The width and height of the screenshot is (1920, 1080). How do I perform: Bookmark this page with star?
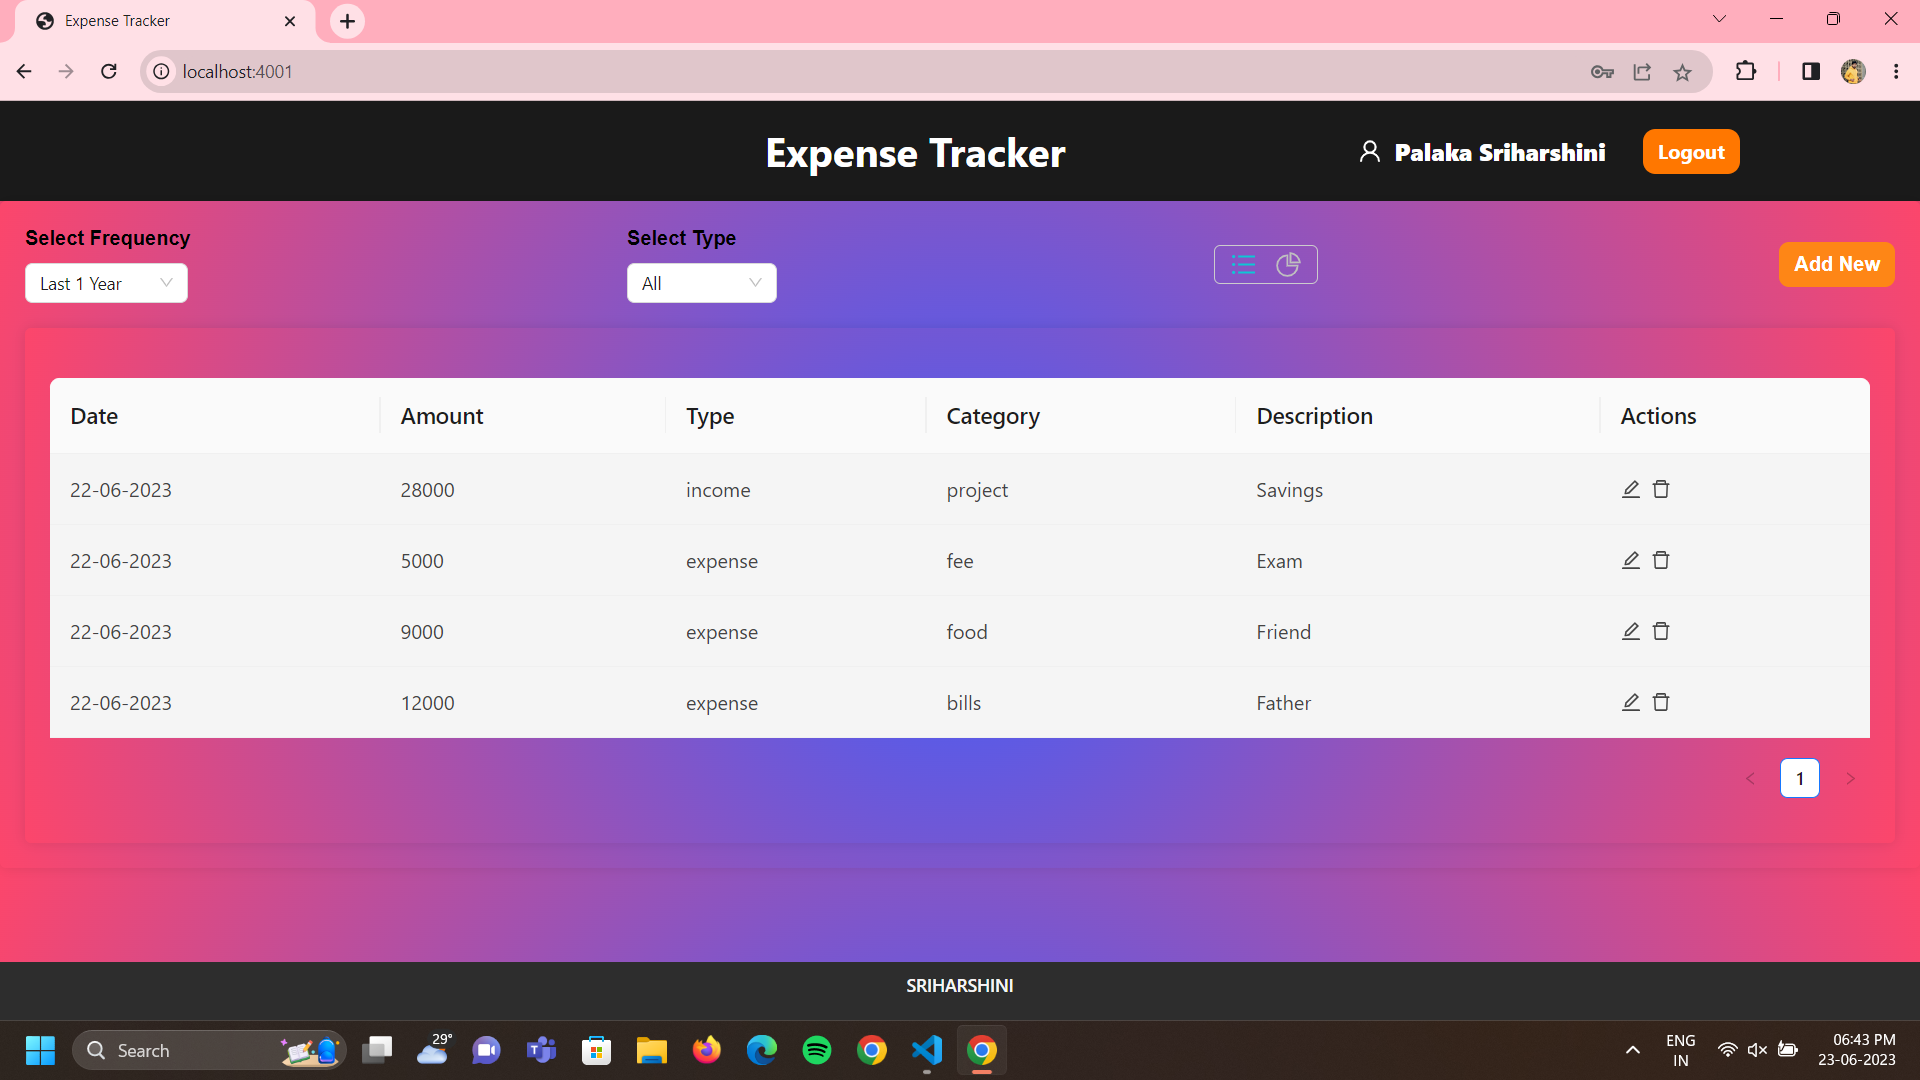click(x=1683, y=72)
